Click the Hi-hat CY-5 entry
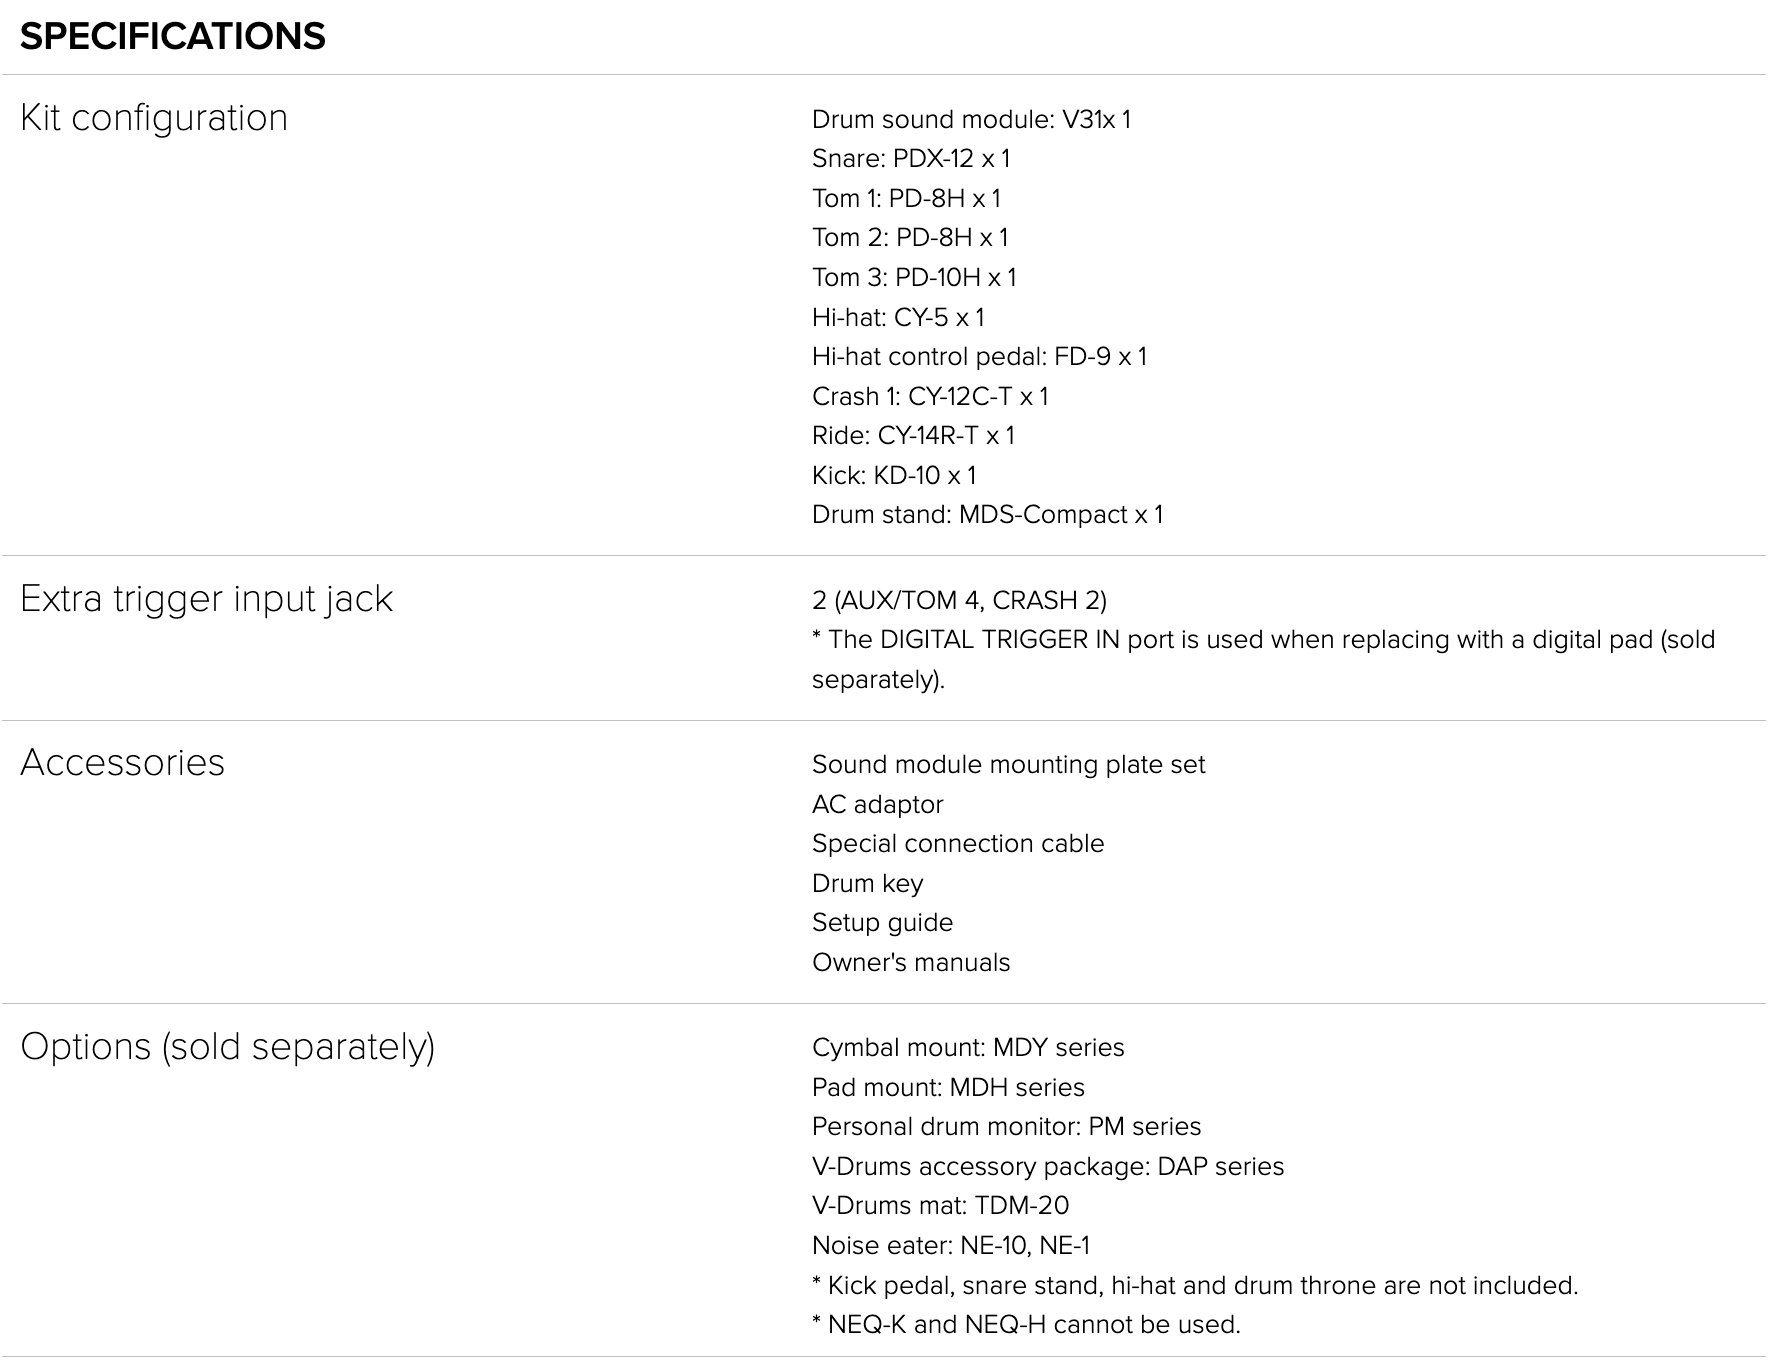The width and height of the screenshot is (1772, 1372). pyautogui.click(x=898, y=318)
